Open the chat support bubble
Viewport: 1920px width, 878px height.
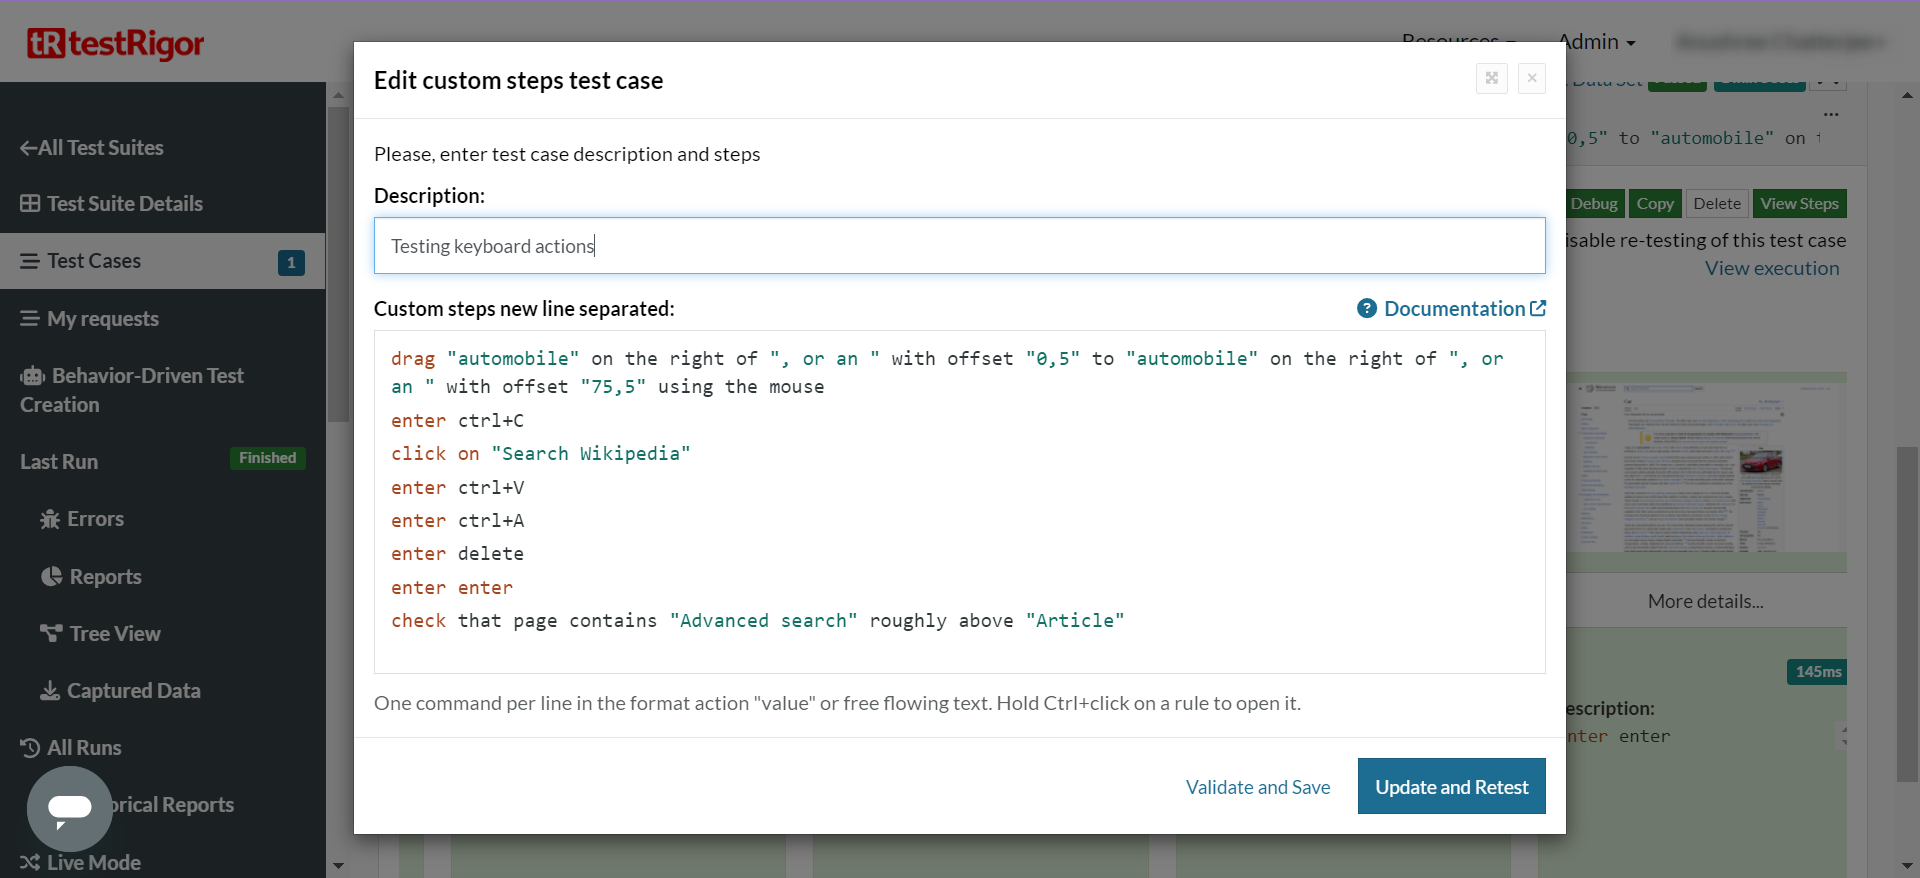click(x=69, y=808)
